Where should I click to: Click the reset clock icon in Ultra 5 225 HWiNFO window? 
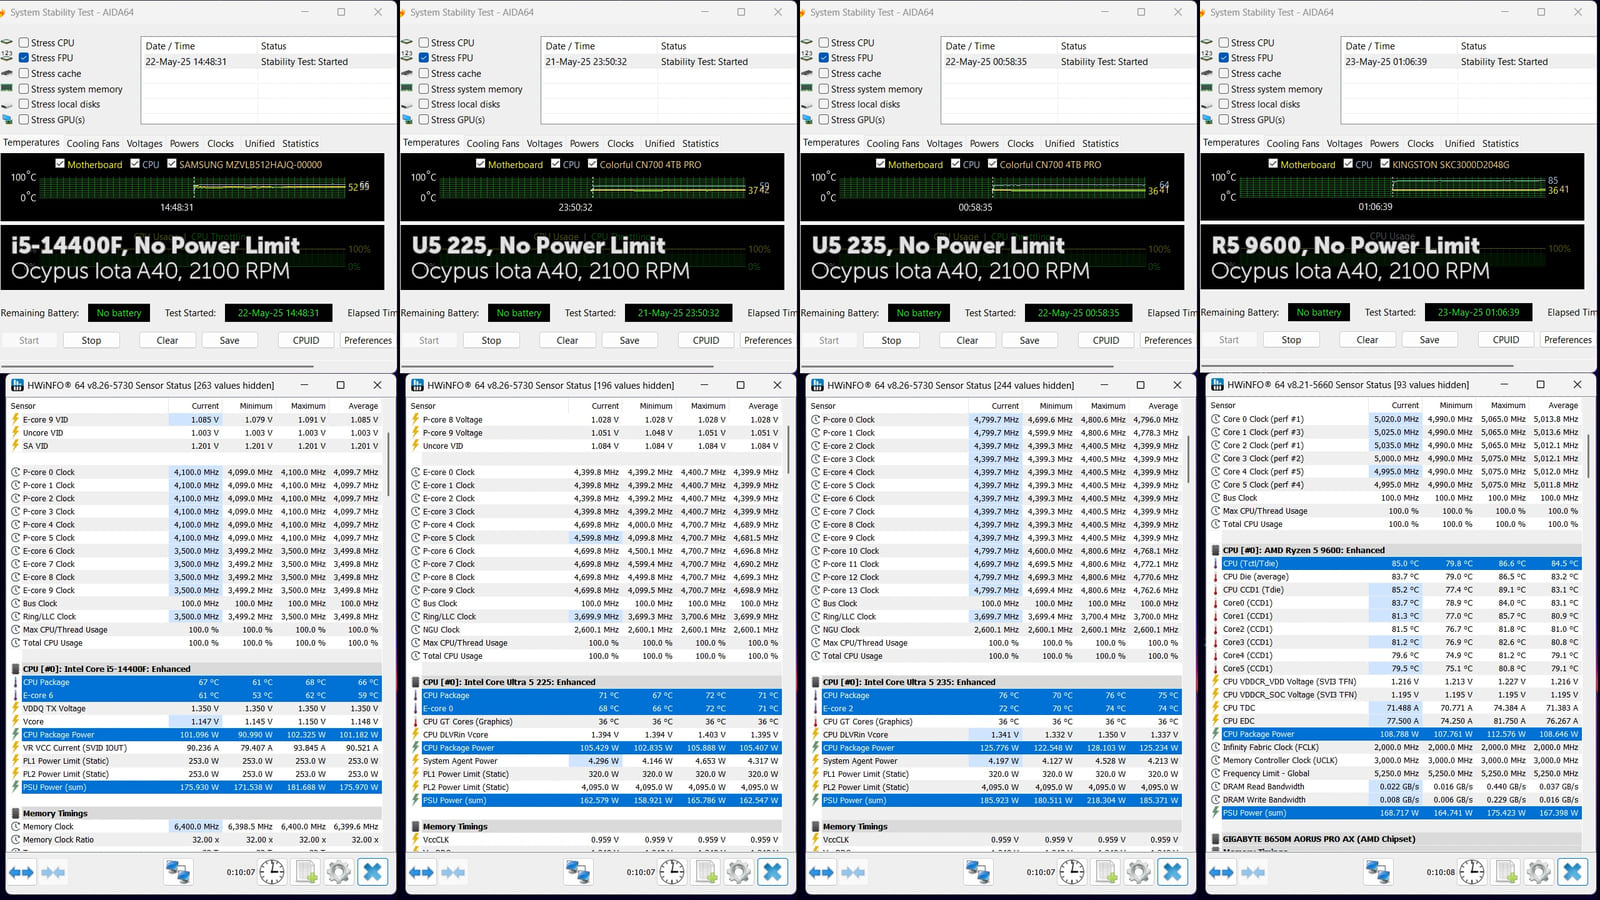tap(672, 872)
